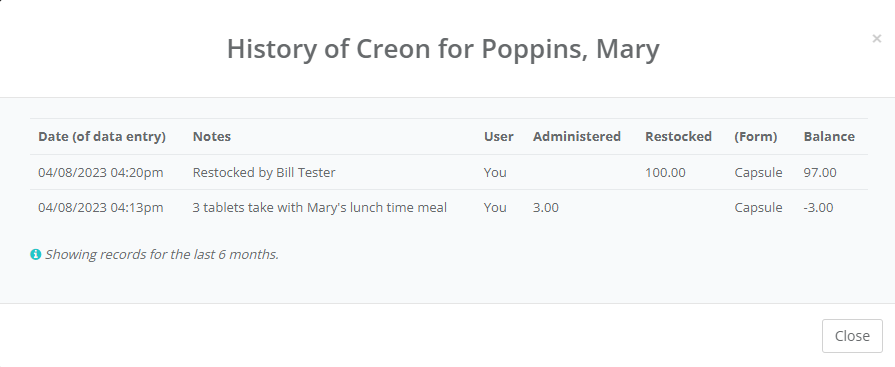Click the Close button

(x=852, y=336)
